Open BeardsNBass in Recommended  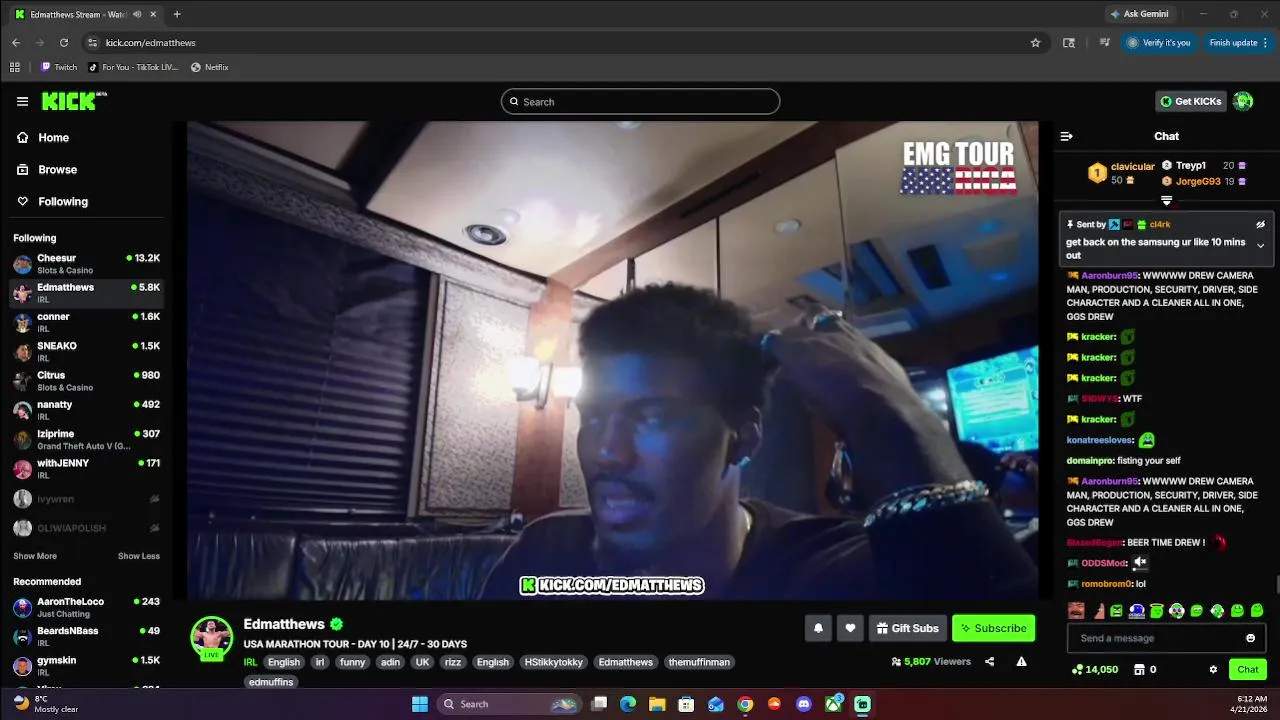coord(86,636)
